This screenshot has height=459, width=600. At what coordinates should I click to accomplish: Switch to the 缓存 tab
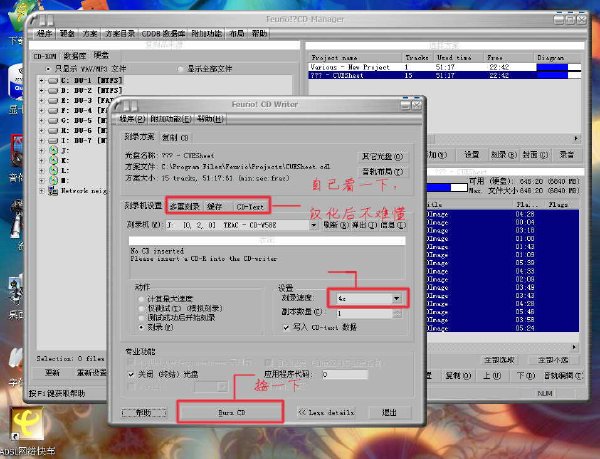click(x=214, y=207)
